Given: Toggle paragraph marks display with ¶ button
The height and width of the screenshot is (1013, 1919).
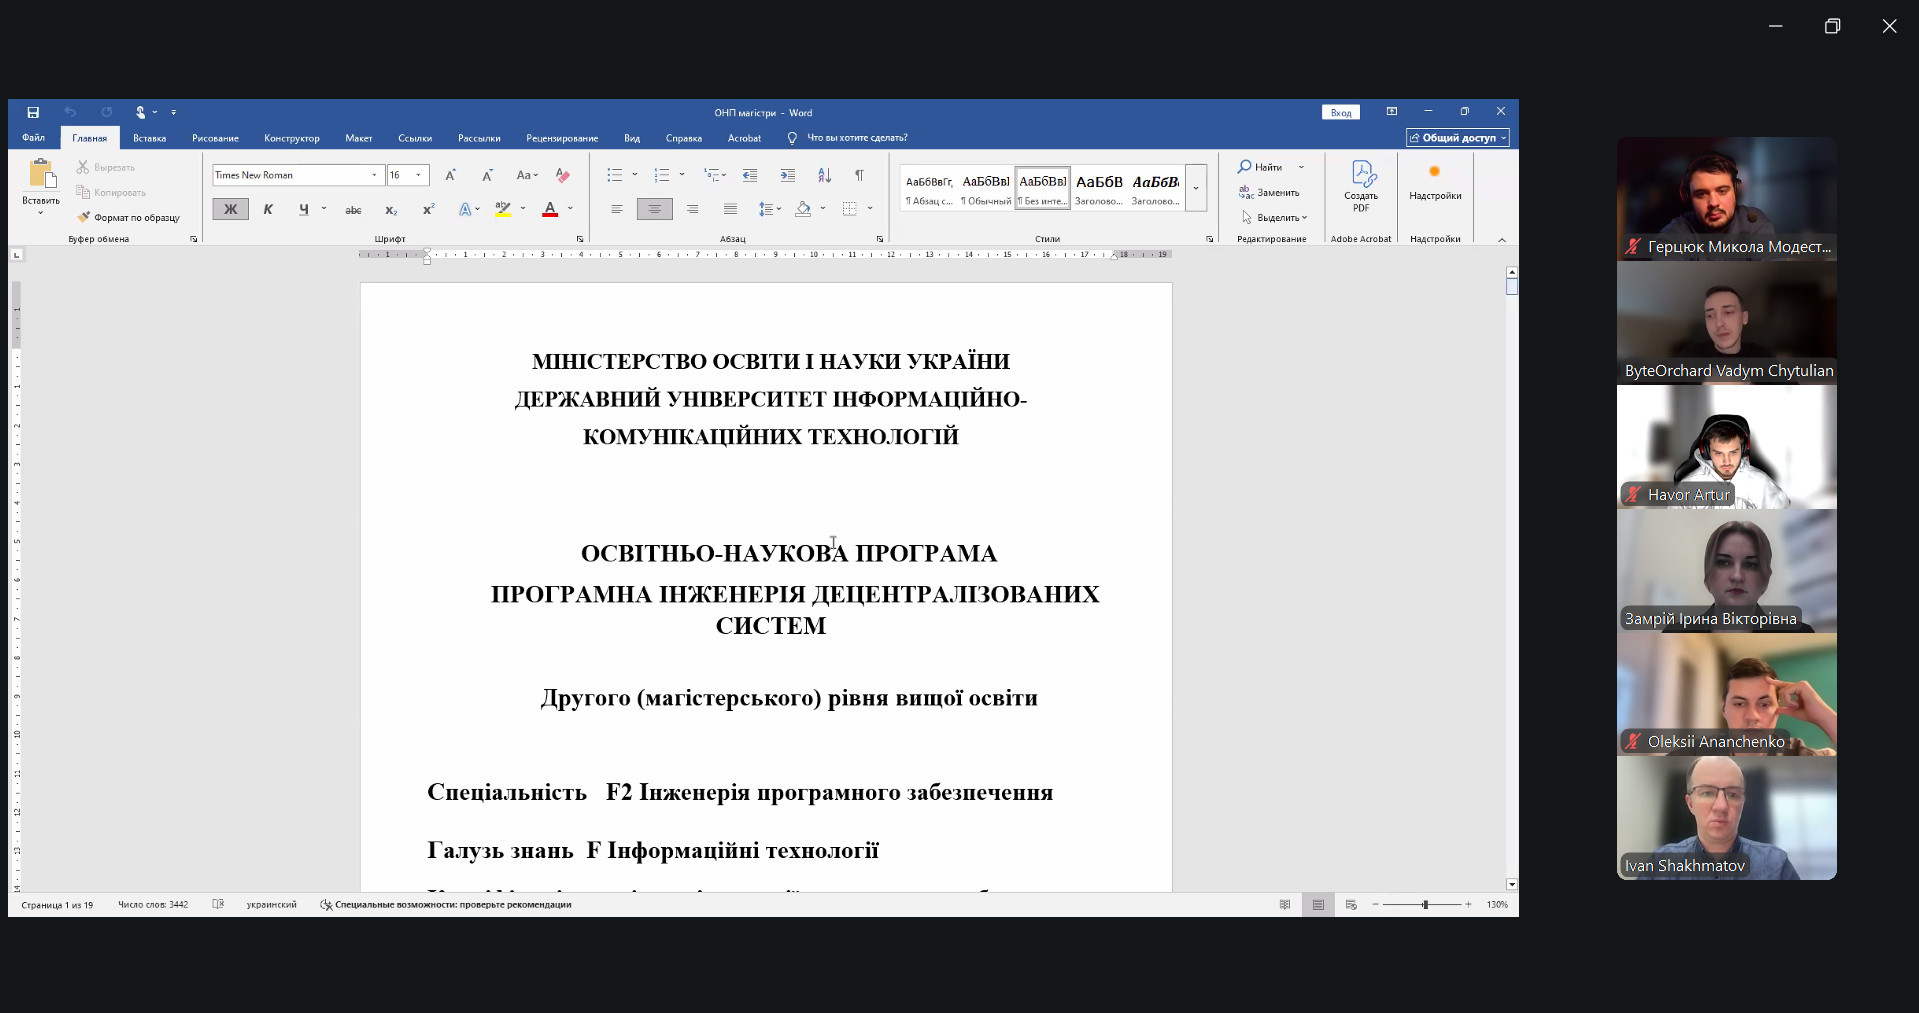Looking at the screenshot, I should pos(859,175).
